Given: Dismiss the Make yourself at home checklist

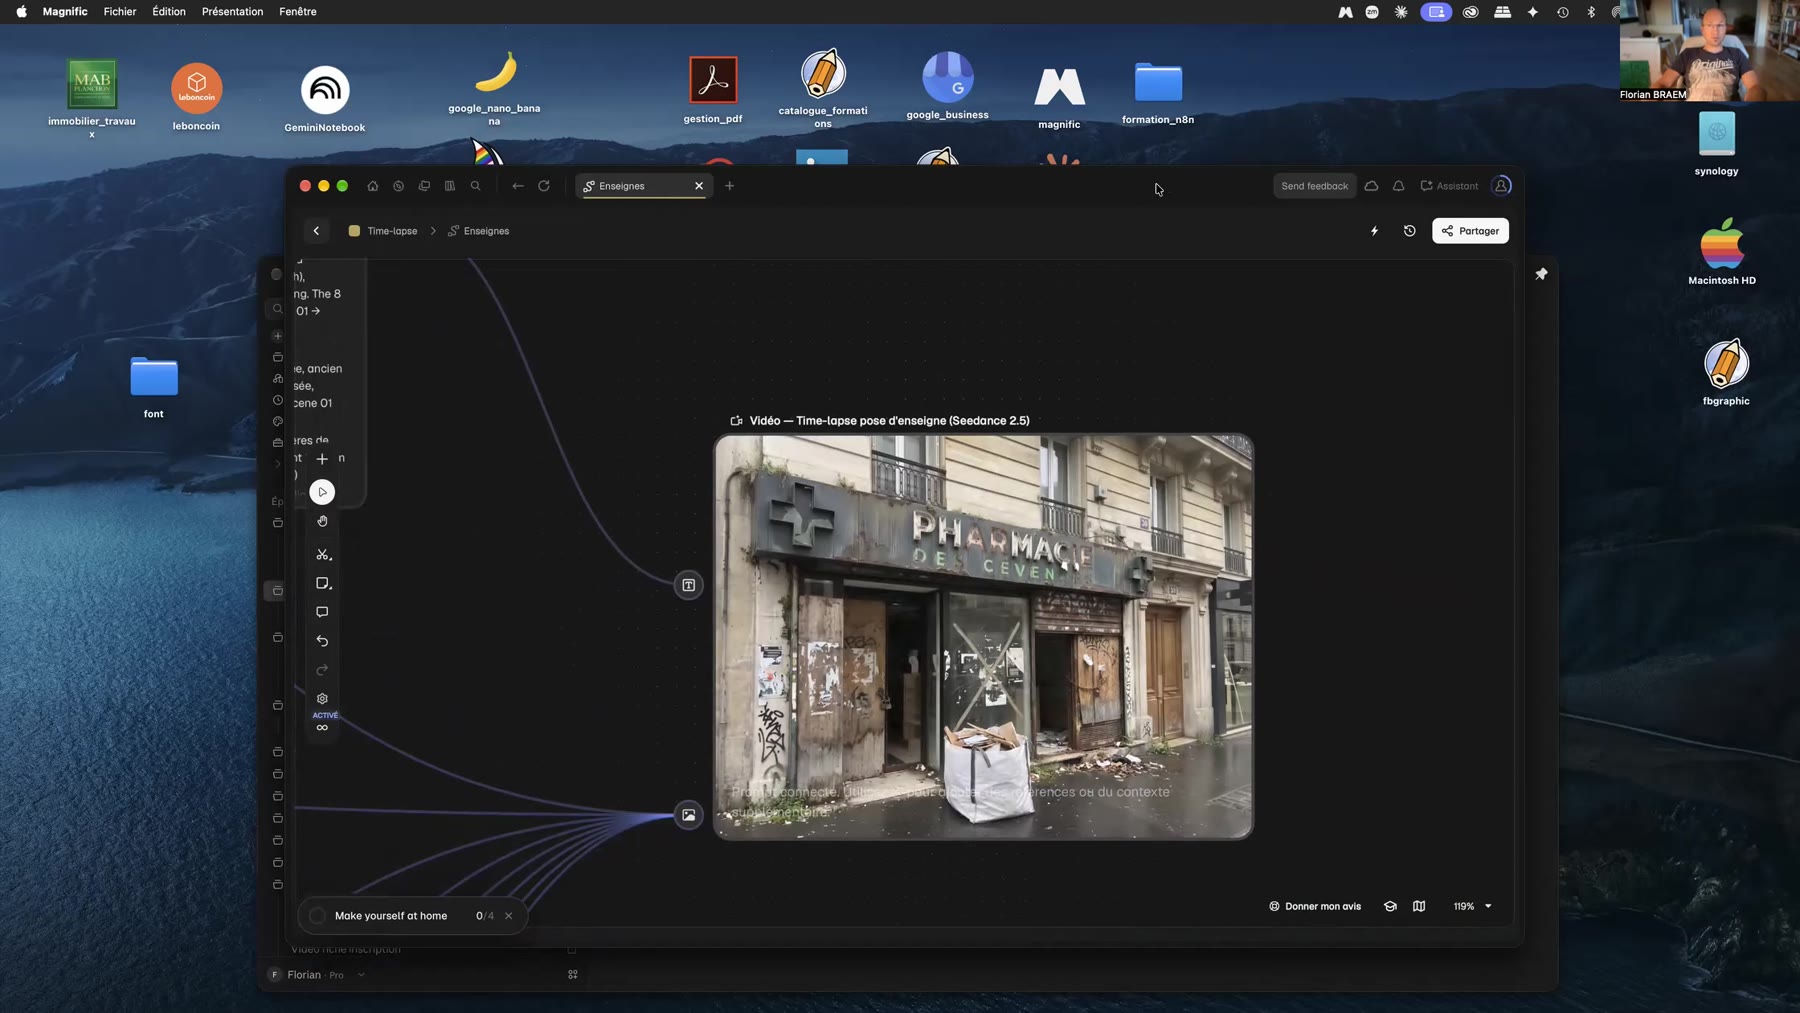Looking at the screenshot, I should (509, 916).
